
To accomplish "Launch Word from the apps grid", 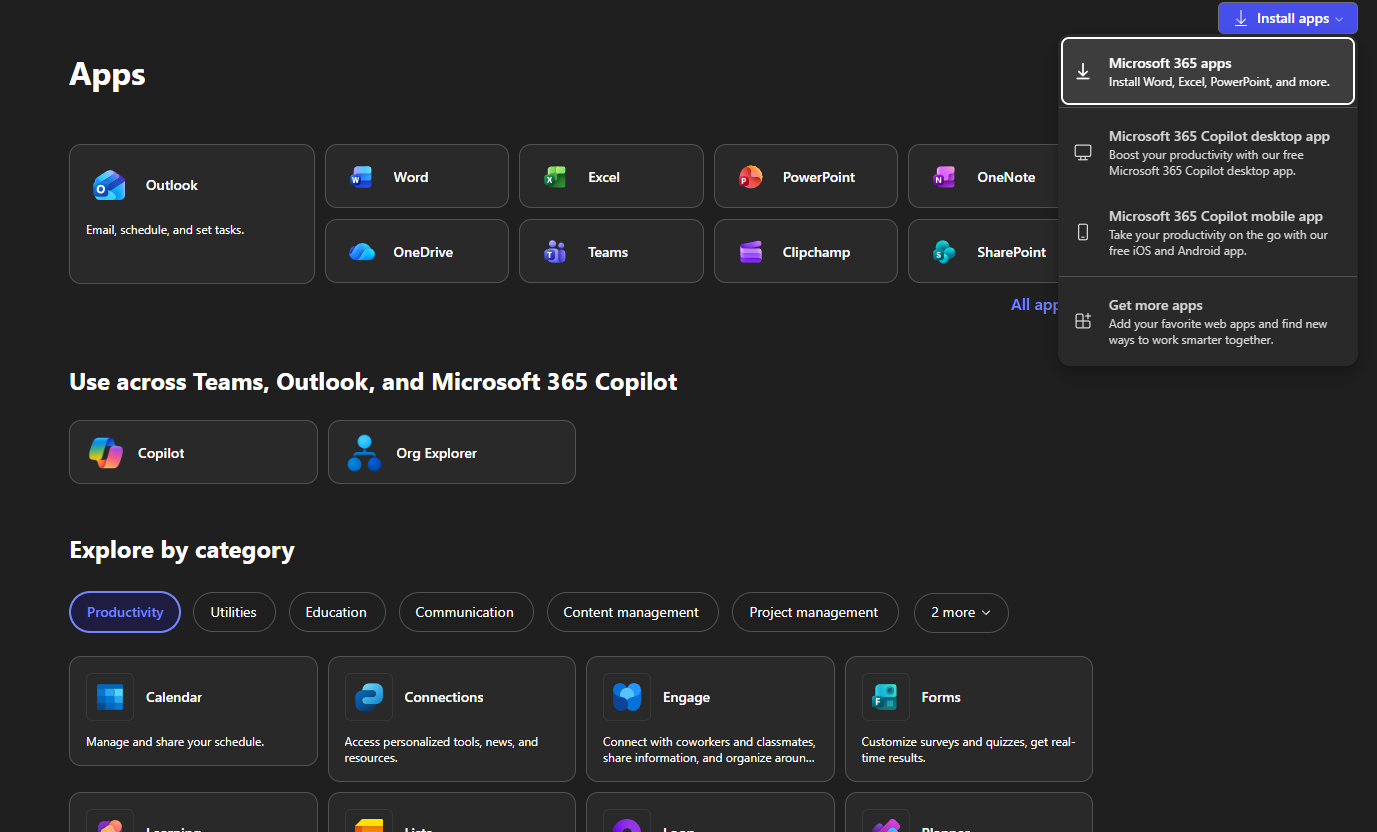I will coord(360,177).
